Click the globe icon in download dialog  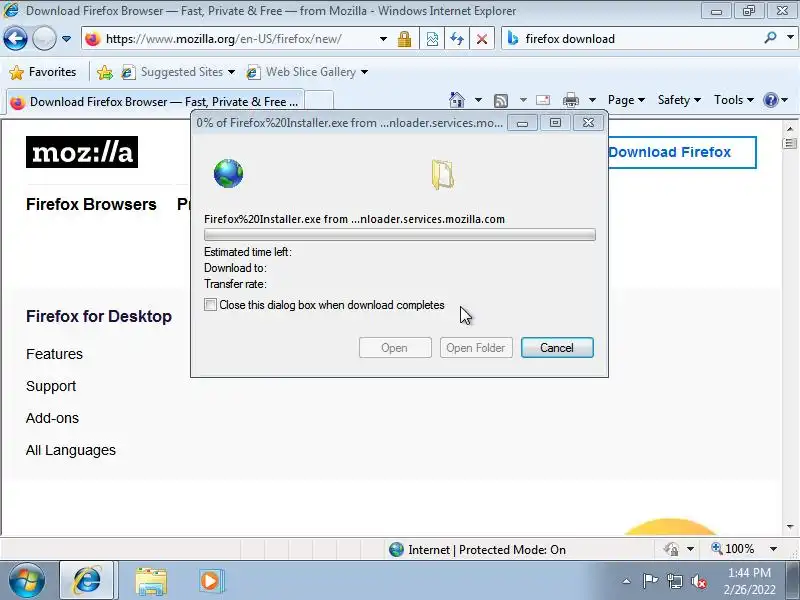pyautogui.click(x=228, y=173)
